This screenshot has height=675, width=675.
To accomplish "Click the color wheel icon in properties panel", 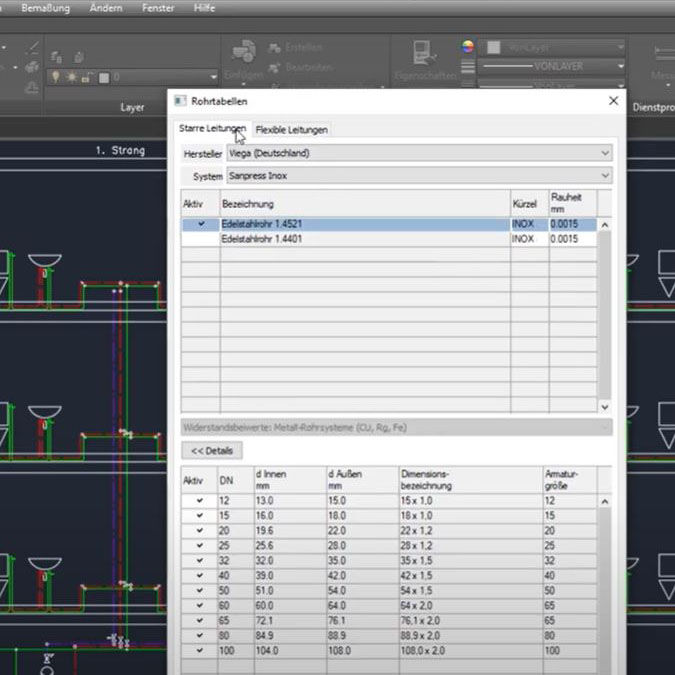I will [x=468, y=46].
